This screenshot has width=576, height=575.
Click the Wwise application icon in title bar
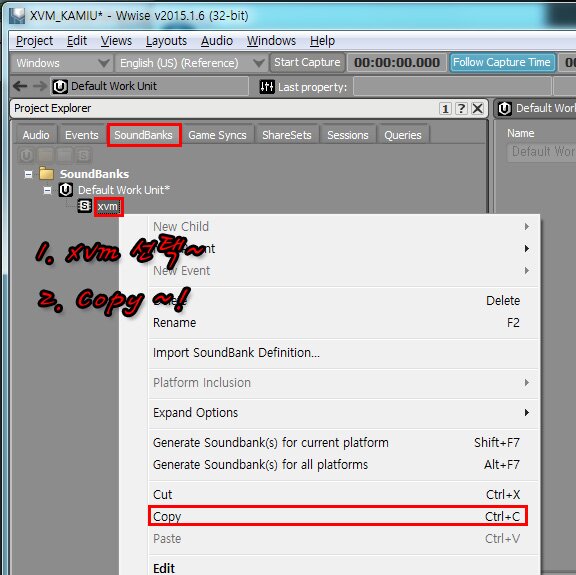pyautogui.click(x=17, y=16)
